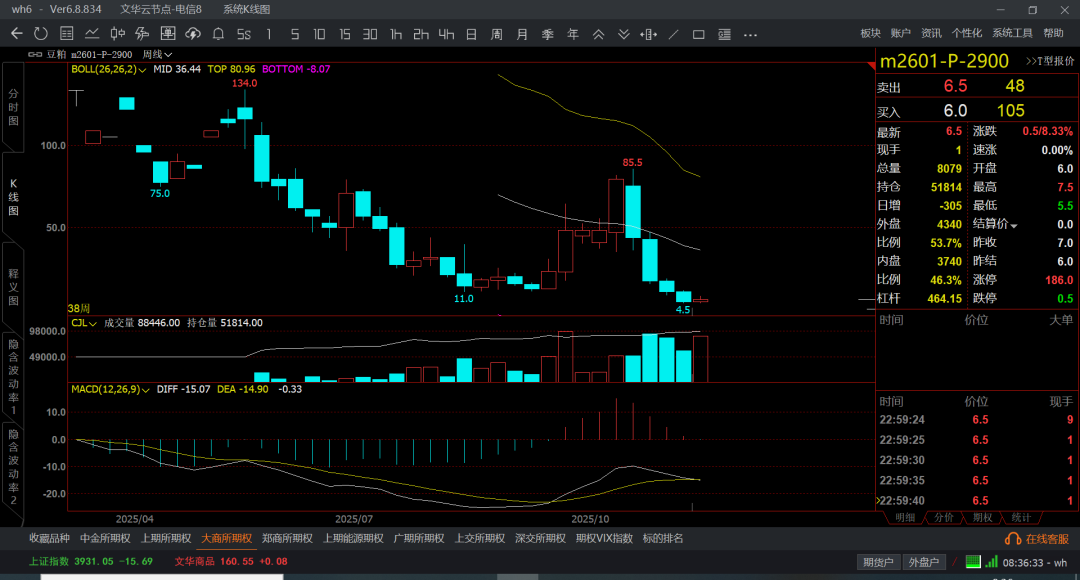Viewport: 1080px width, 580px height.
Task: Click the 134.0 high price marker
Action: [x=244, y=83]
